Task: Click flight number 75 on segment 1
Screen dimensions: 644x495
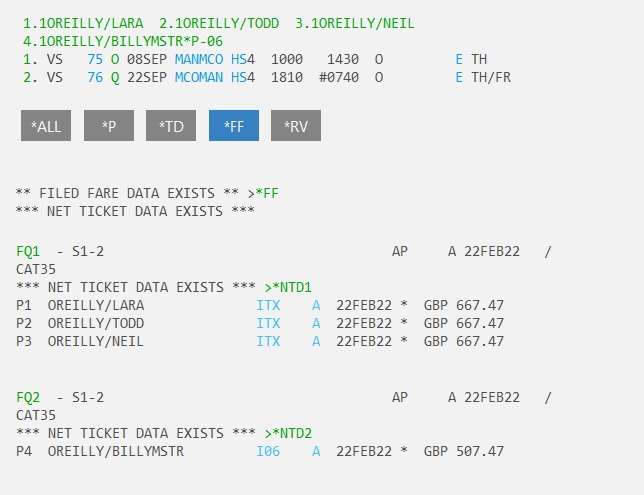Action: coord(95,59)
